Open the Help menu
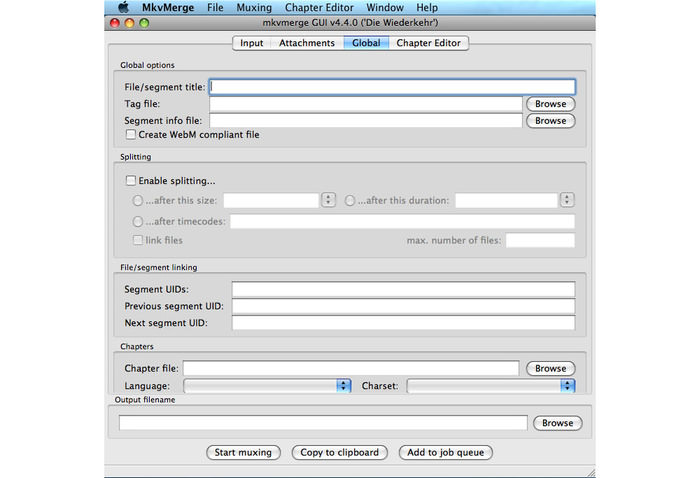 click(427, 8)
